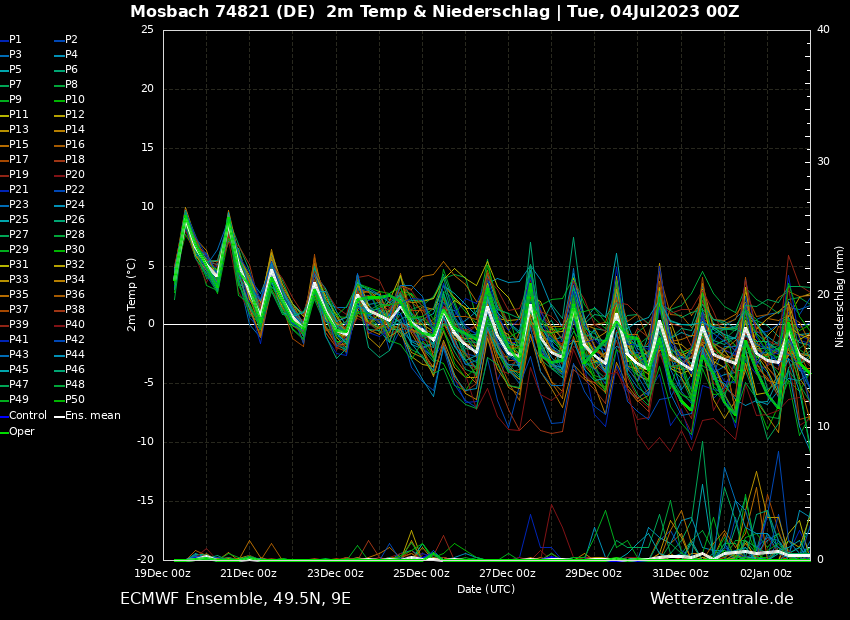This screenshot has width=850, height=620.
Task: Click the 2m Temp (°C) axis label
Action: 131,294
